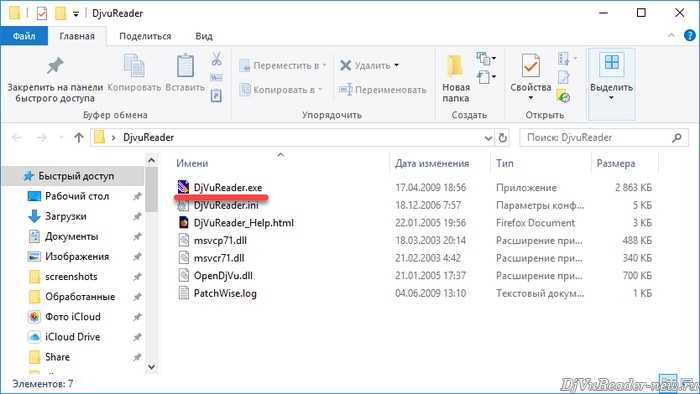Viewport: 700px width, 394px height.
Task: Open the address bar history dropdown
Action: tap(488, 138)
